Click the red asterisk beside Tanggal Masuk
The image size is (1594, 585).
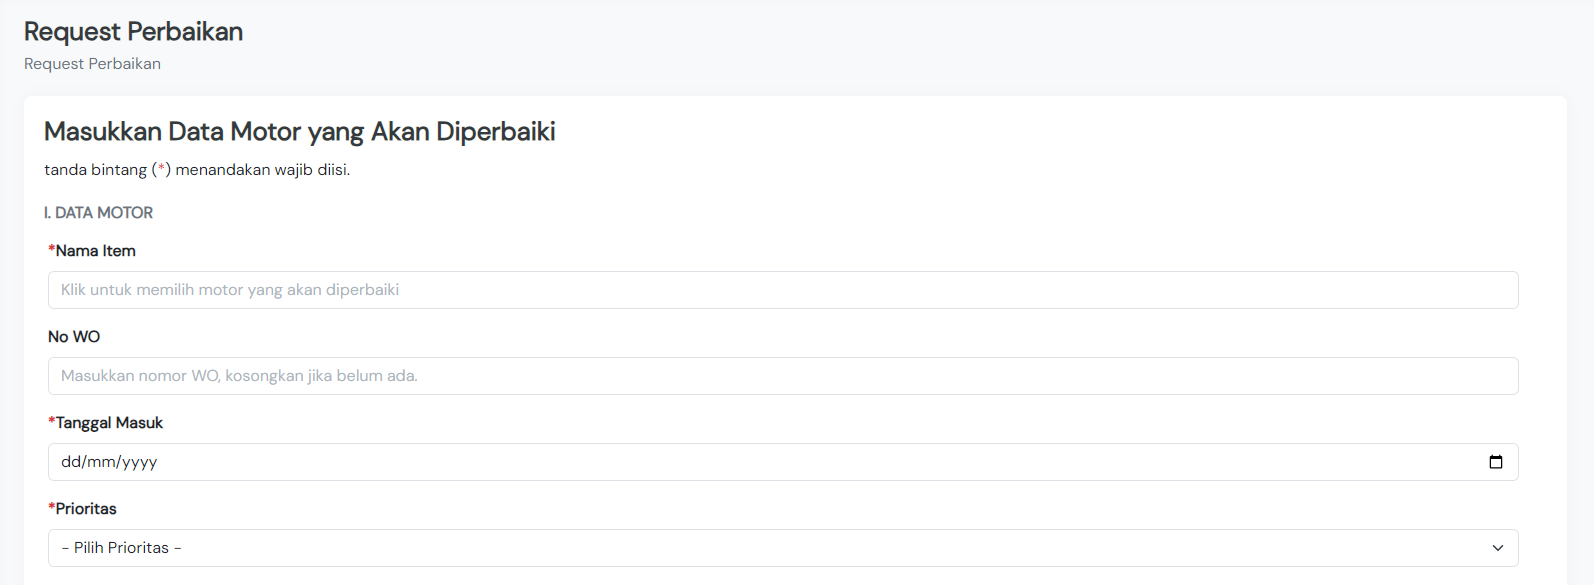pyautogui.click(x=51, y=421)
